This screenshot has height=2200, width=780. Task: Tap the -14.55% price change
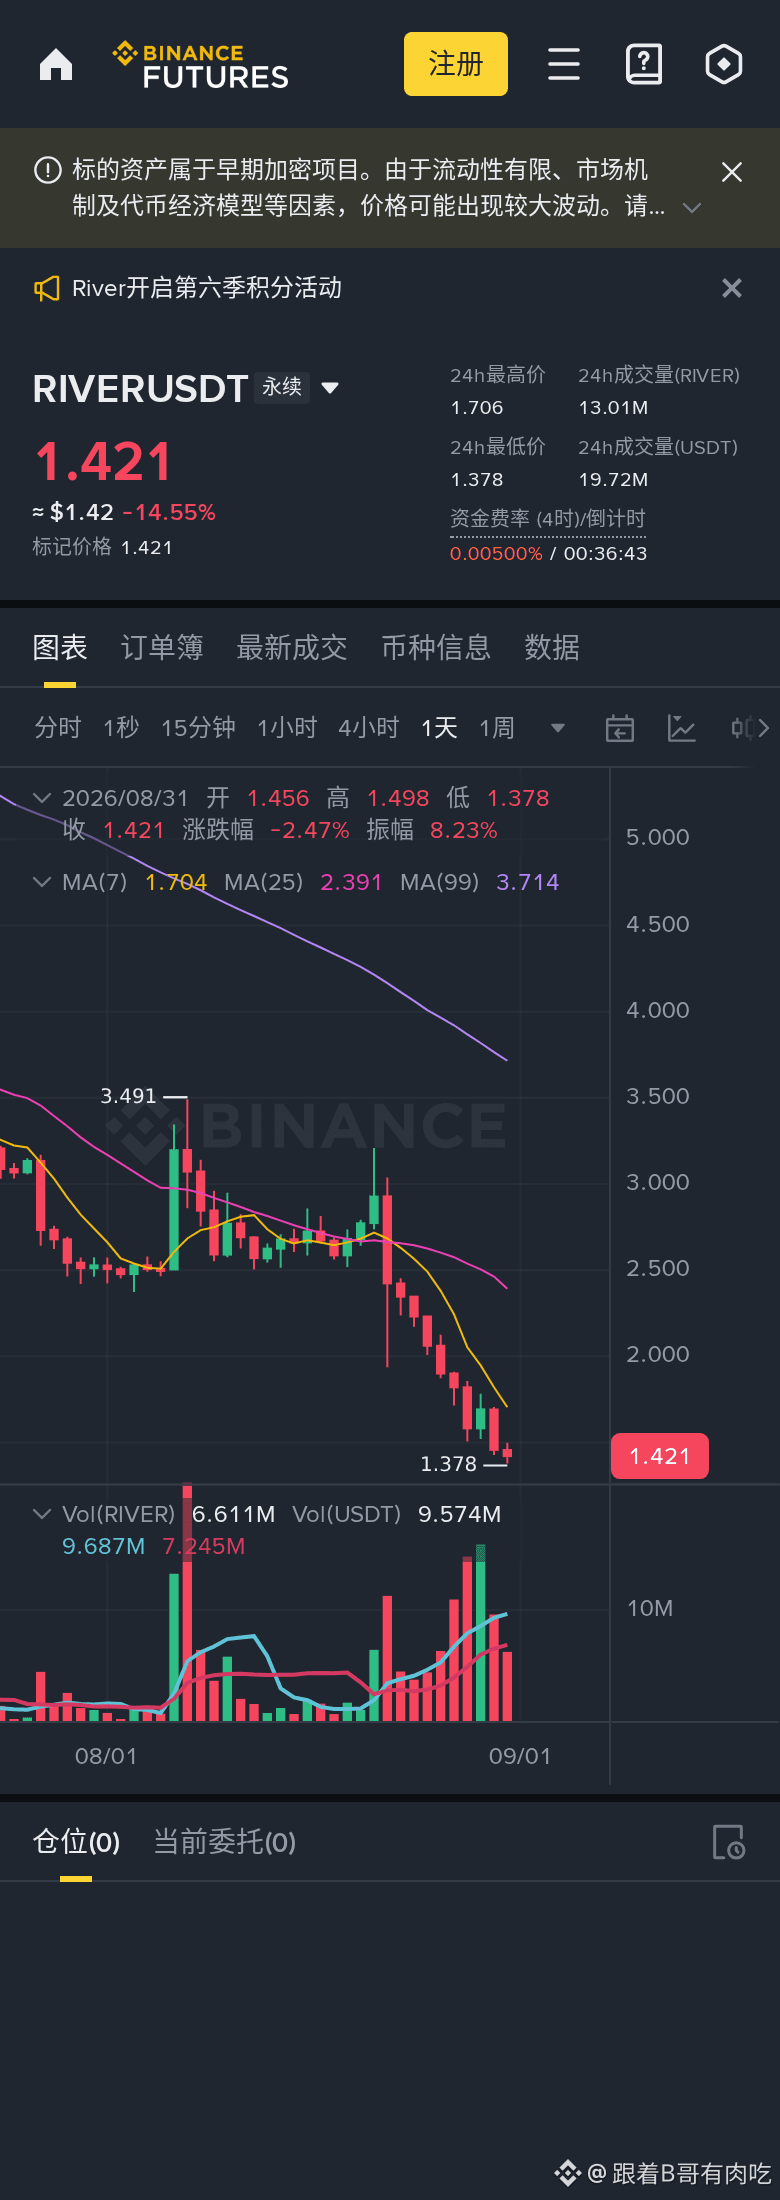tap(169, 512)
